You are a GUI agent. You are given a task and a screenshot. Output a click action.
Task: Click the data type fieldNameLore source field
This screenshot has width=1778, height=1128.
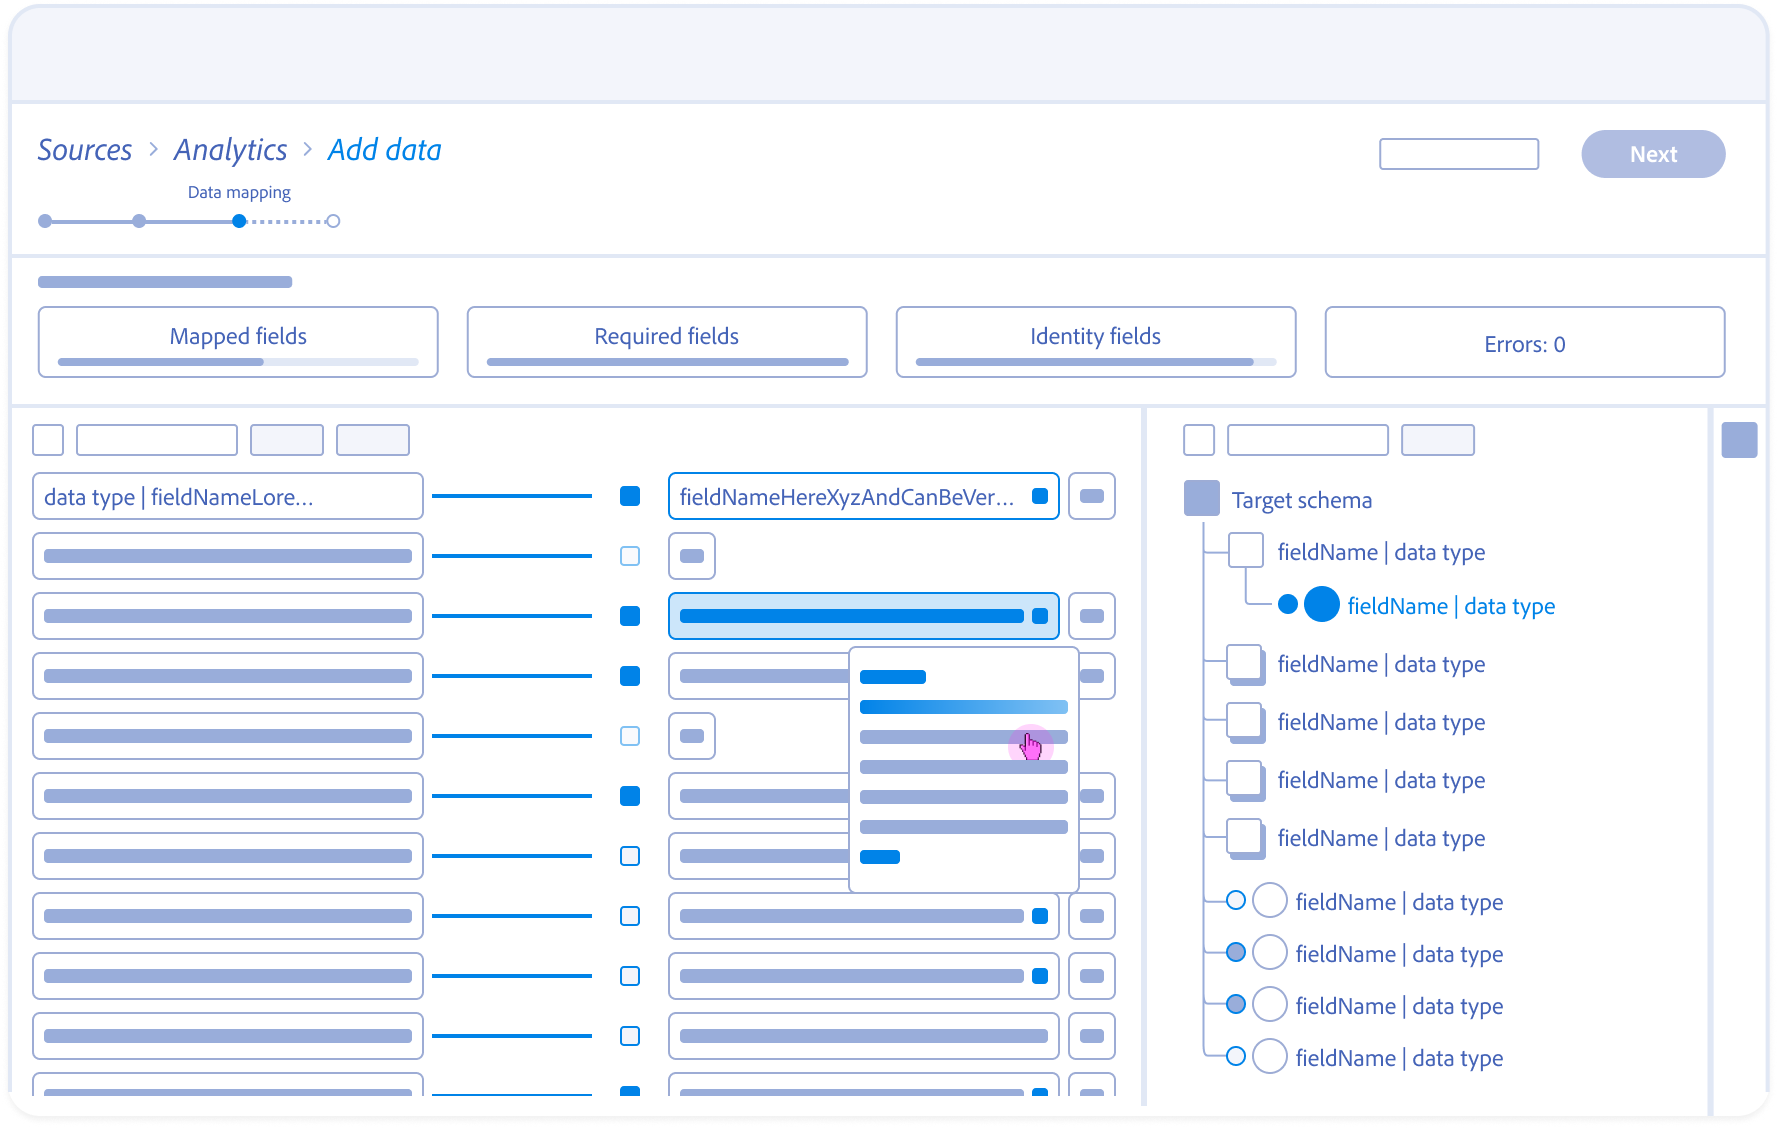pos(228,496)
